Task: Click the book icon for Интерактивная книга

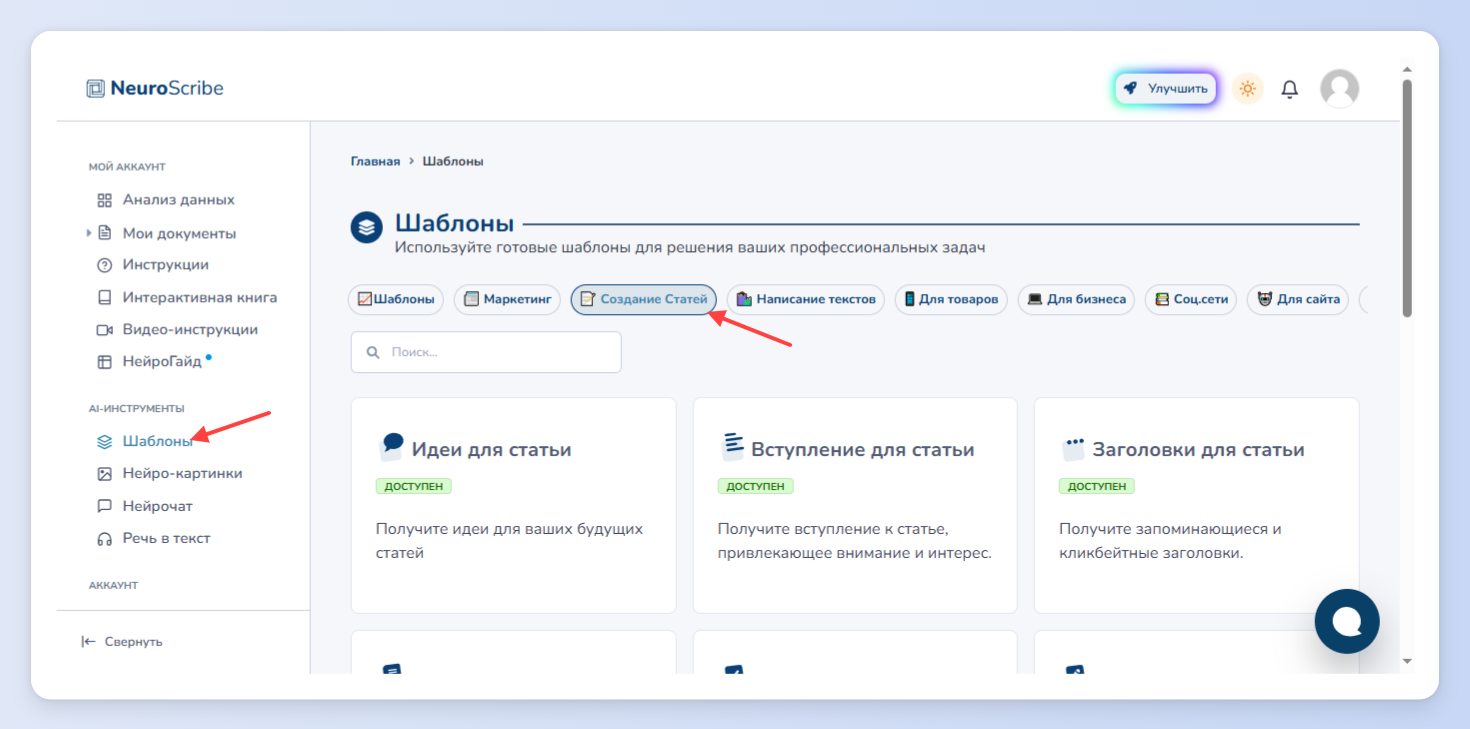Action: pyautogui.click(x=104, y=297)
